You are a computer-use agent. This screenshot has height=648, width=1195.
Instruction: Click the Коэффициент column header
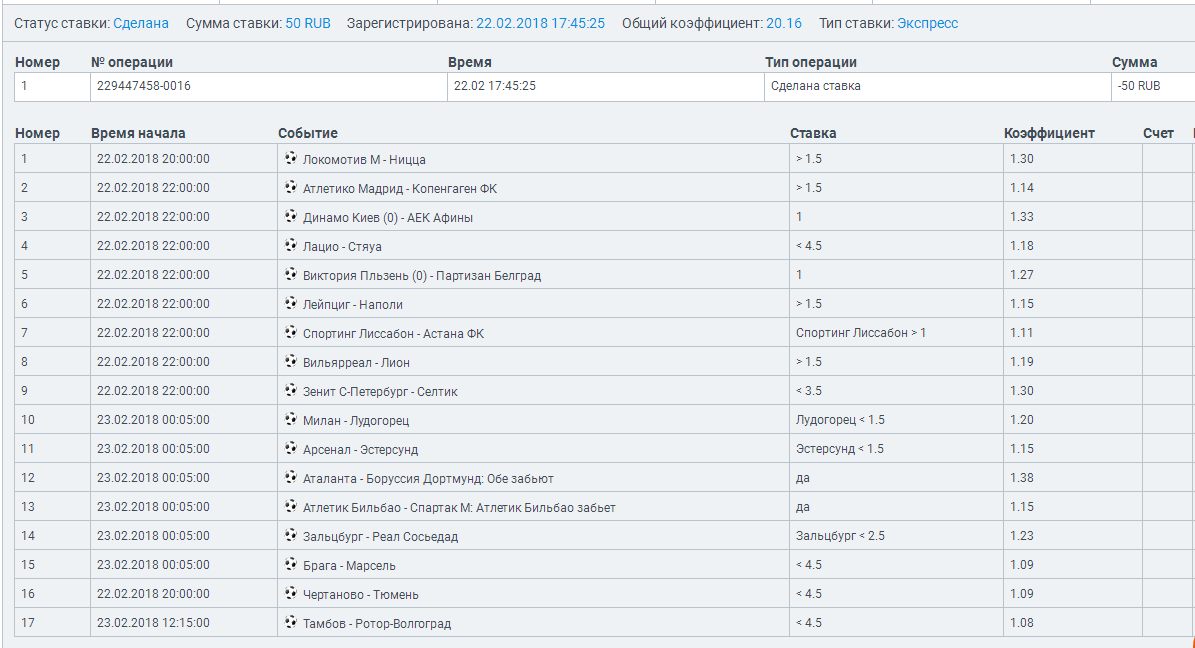point(1049,133)
